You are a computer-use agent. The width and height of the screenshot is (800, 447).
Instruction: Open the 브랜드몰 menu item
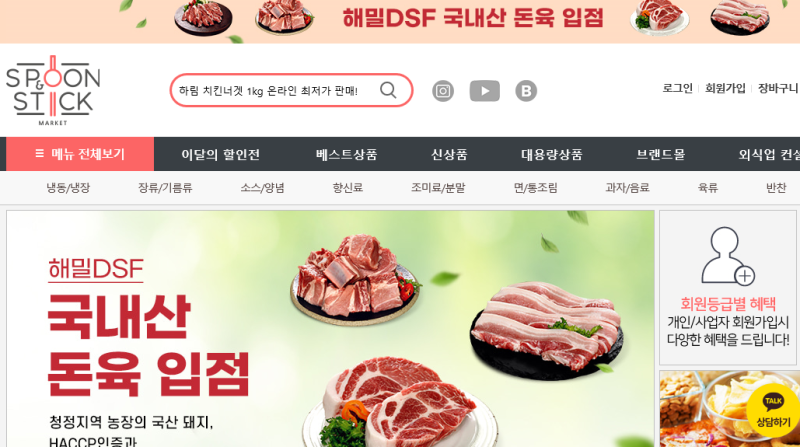(660, 154)
